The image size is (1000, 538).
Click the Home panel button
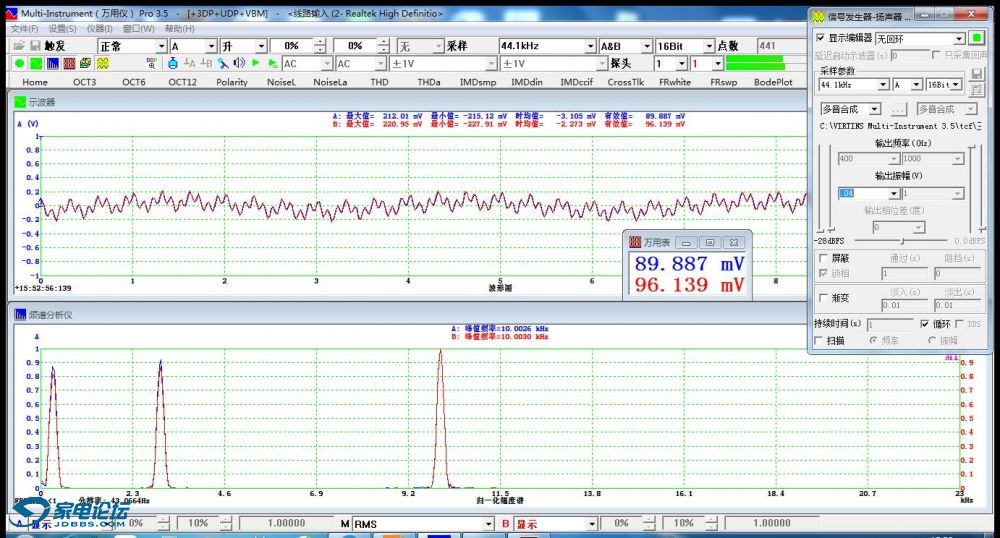tap(34, 82)
